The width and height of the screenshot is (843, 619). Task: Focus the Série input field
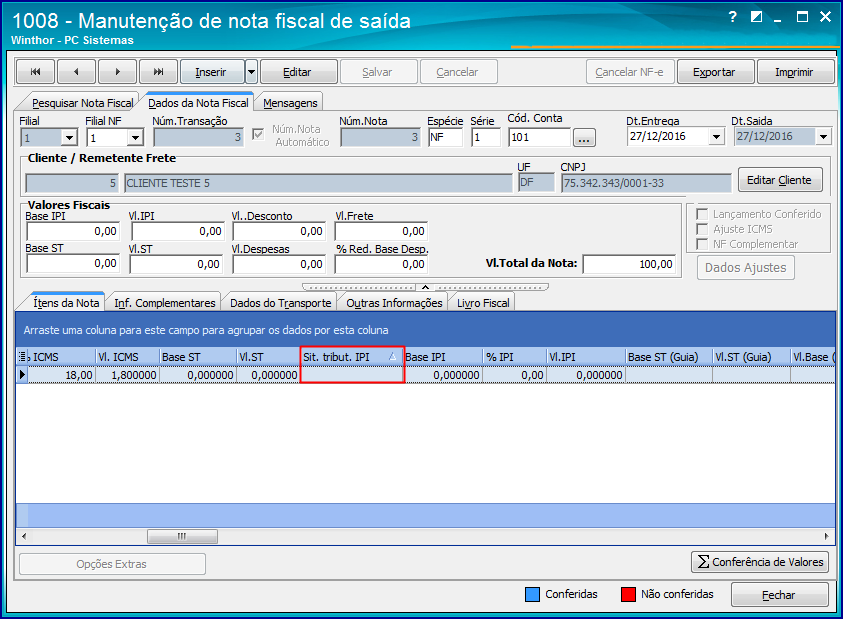coord(486,137)
